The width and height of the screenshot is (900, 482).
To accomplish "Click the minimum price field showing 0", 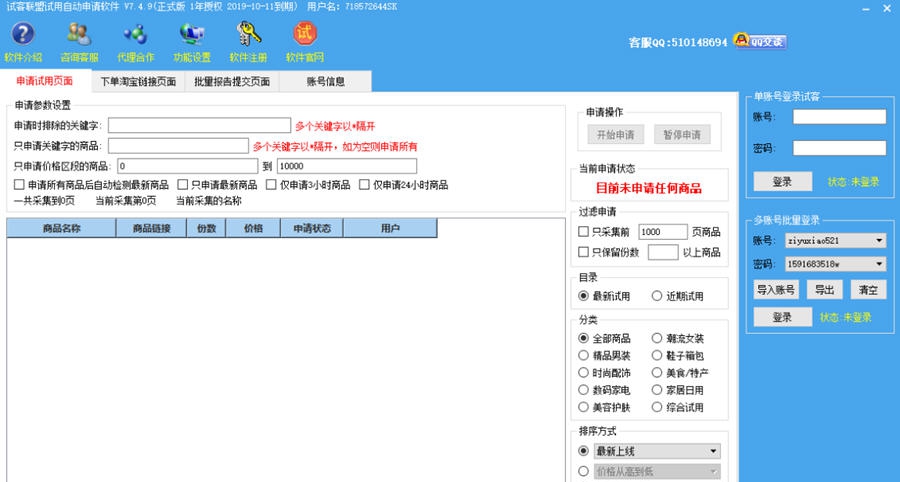I will (188, 166).
